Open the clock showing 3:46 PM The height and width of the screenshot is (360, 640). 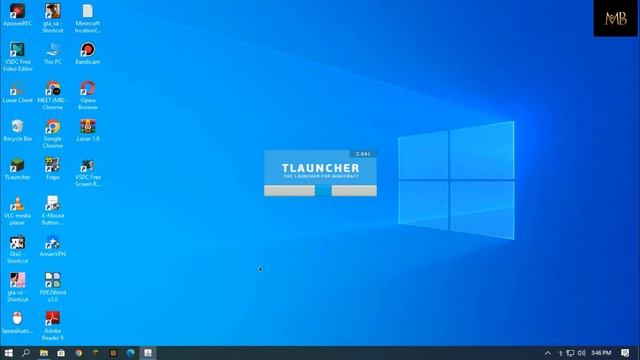601,353
